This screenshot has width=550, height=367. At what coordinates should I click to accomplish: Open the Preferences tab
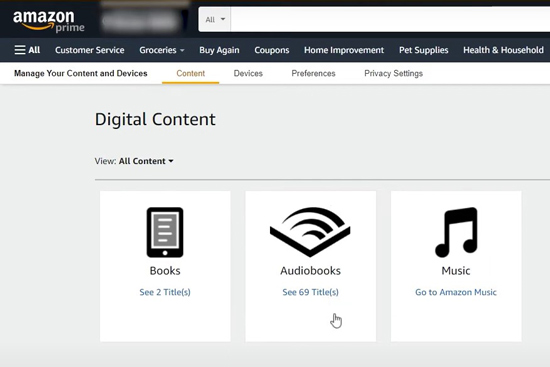313,73
